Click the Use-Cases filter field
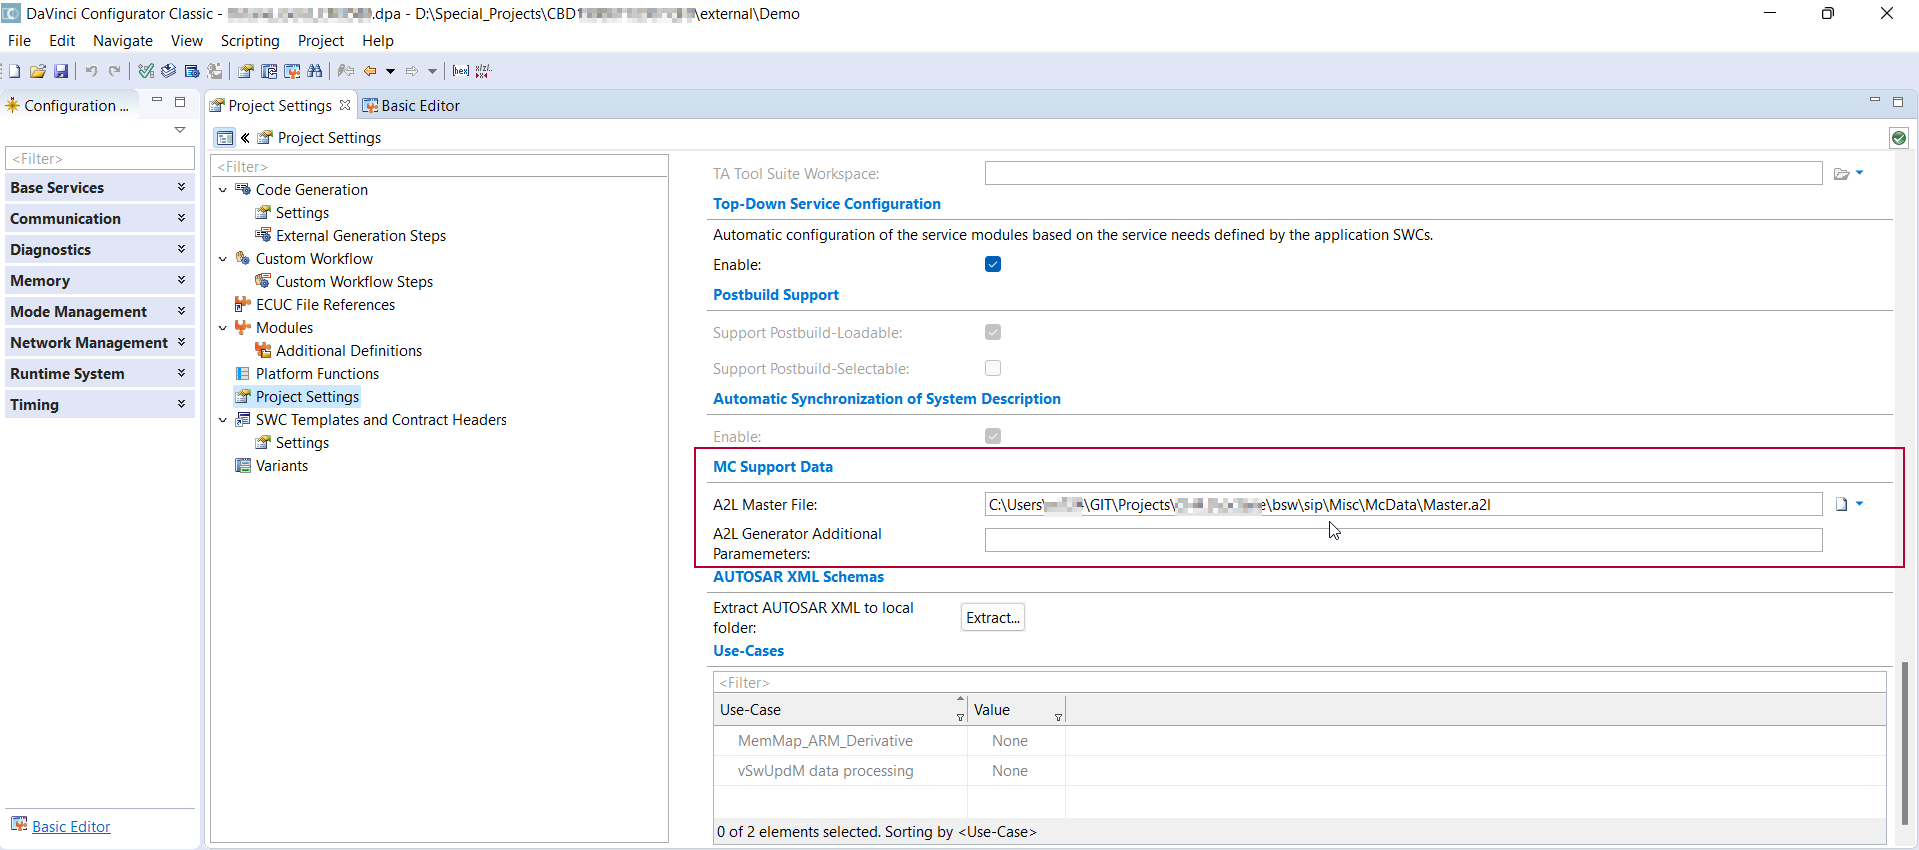Screen dimensions: 1919x850 (1299, 682)
